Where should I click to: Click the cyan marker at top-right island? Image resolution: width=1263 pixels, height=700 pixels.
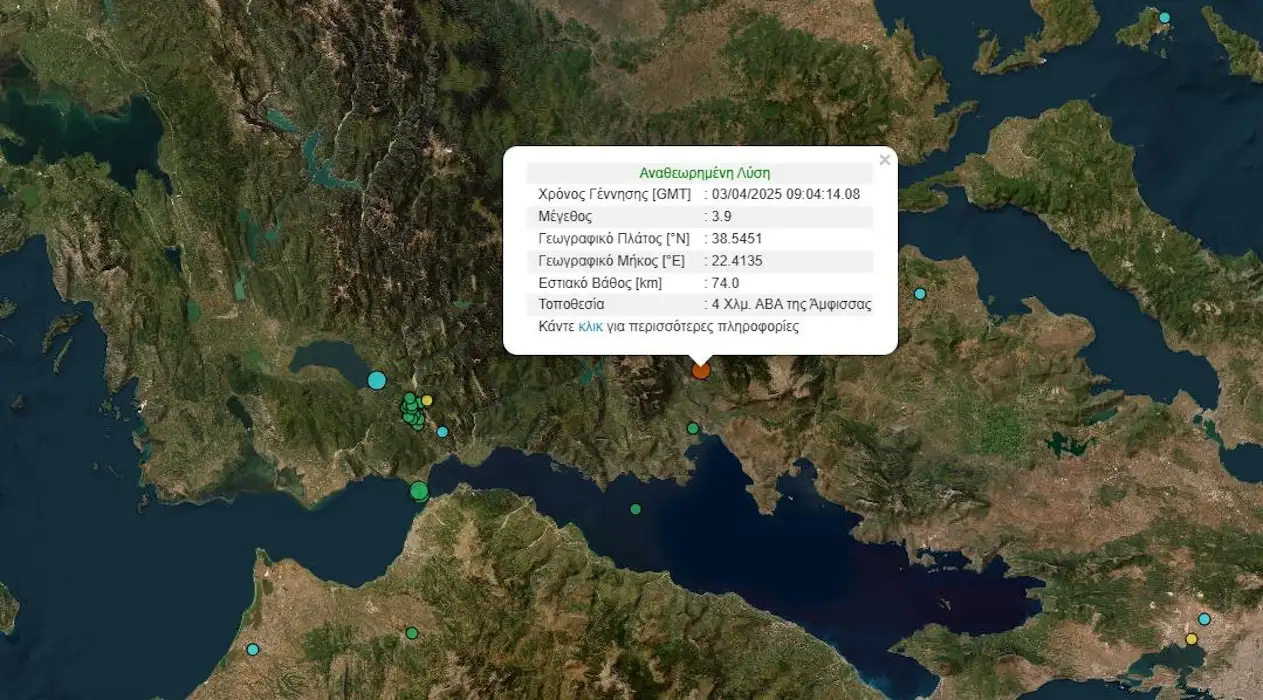1164,18
